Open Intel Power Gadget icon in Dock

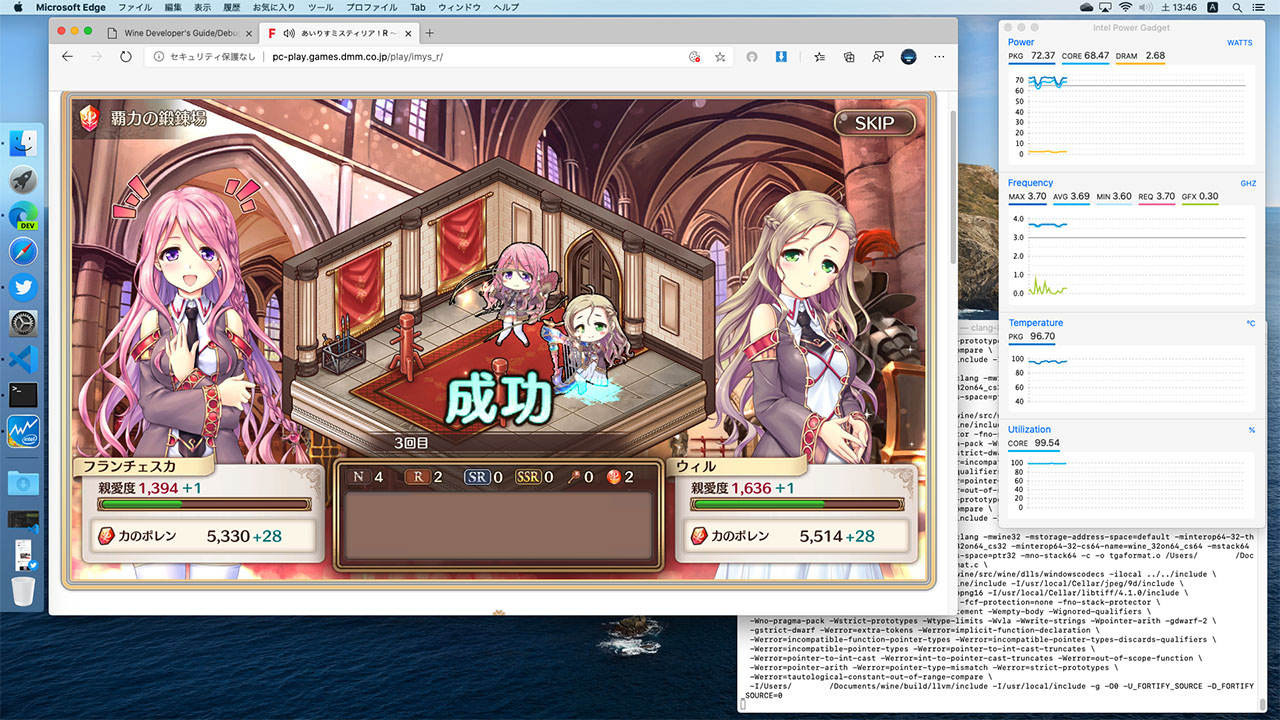23,431
